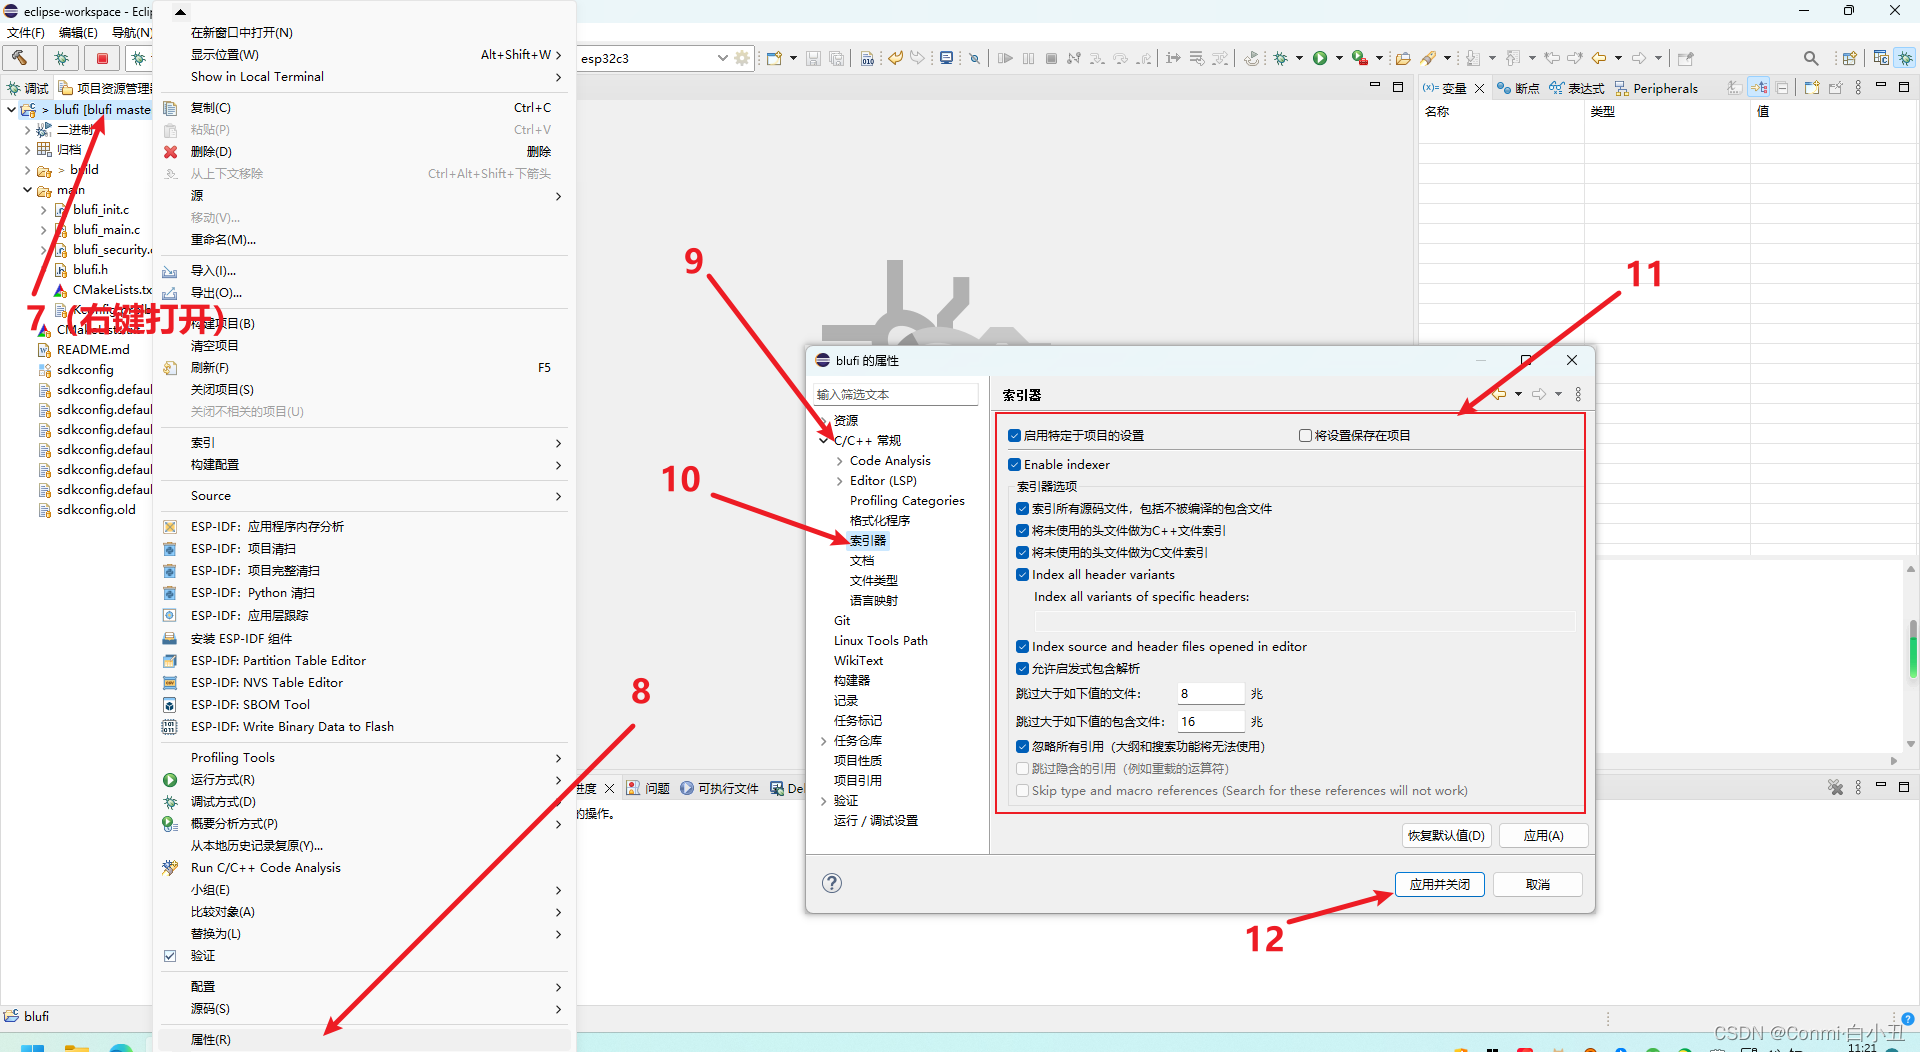Open the Run button dropdown arrow
Screen dimensions: 1920x1052
[x=1339, y=58]
